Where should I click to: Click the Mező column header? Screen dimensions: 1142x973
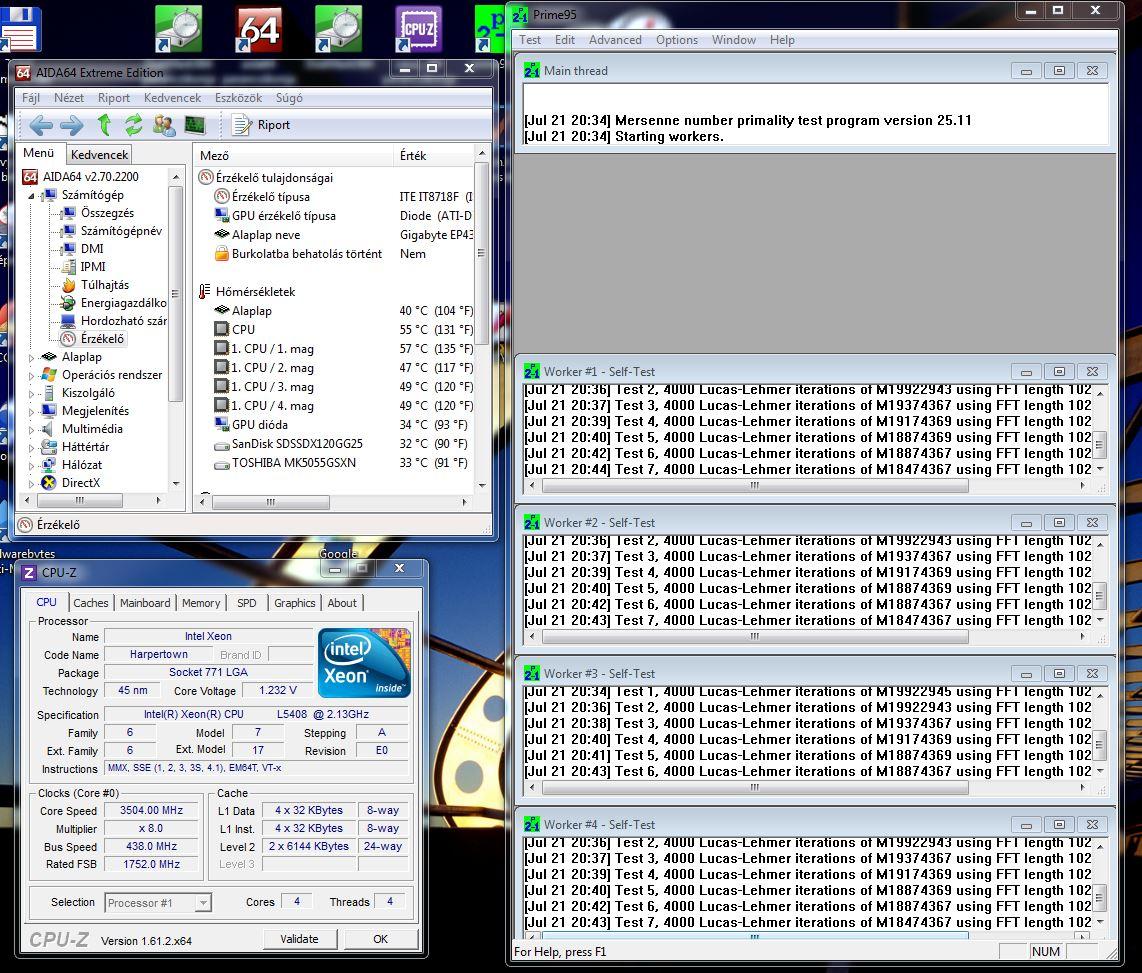(294, 155)
